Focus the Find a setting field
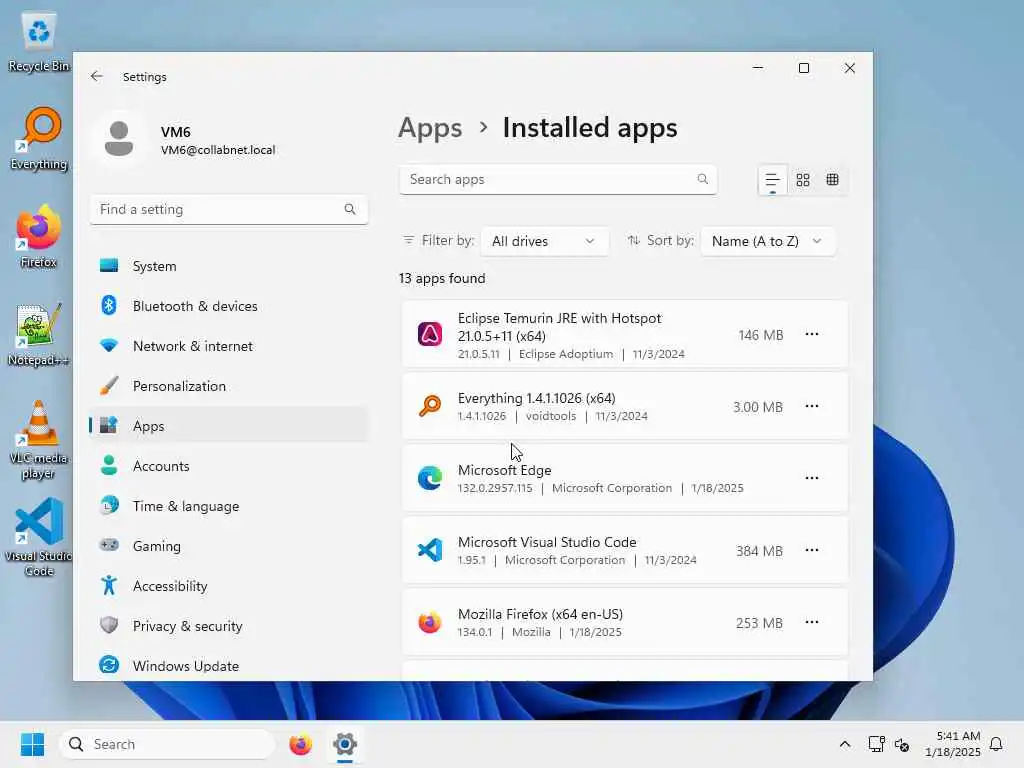Image resolution: width=1024 pixels, height=768 pixels. click(229, 210)
